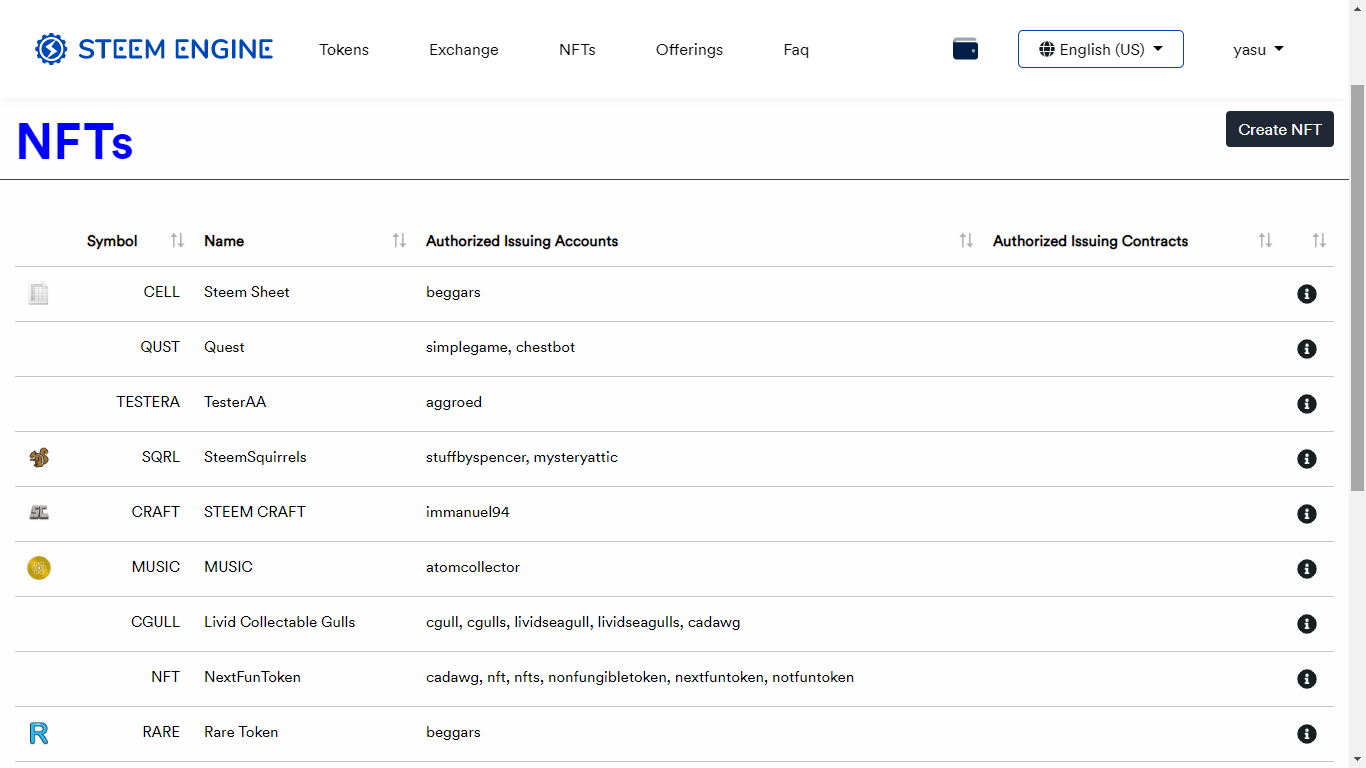
Task: Click the MUSIC gold coin icon
Action: coord(39,568)
